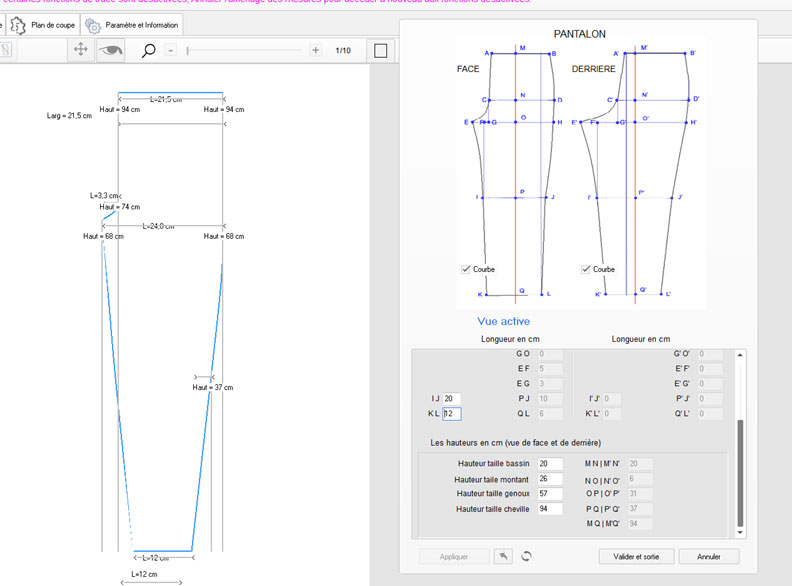Uncheck Courbe checkbox under DERRIERE diagram
792x586 pixels.
[x=587, y=270]
